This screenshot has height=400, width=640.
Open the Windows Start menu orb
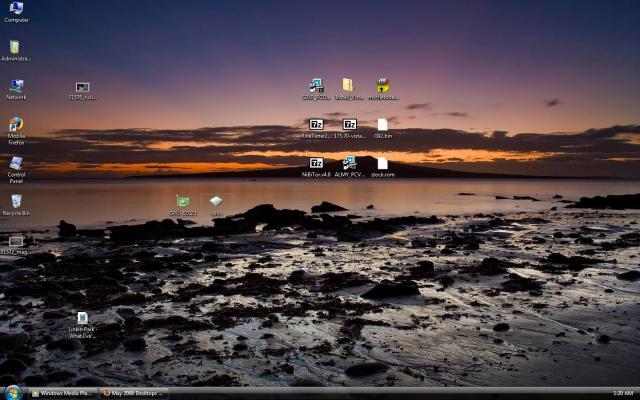(12, 393)
